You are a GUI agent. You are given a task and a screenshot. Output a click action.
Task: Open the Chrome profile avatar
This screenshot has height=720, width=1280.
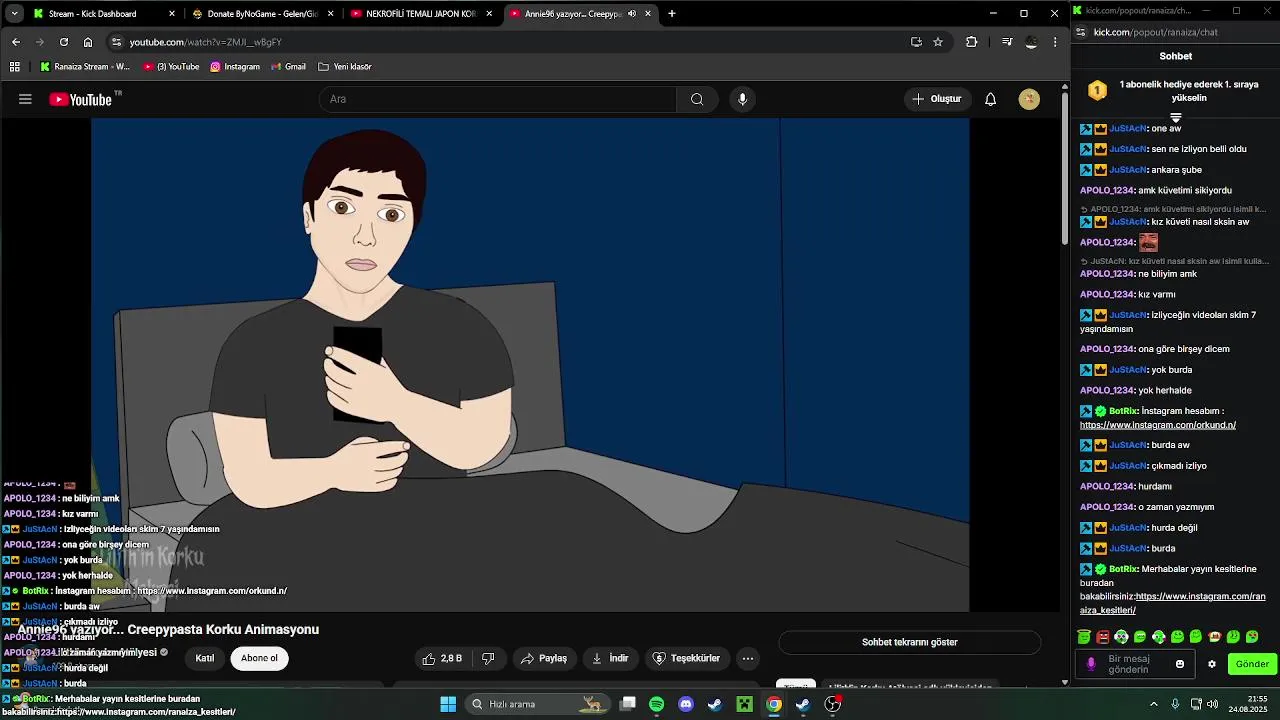(1031, 42)
